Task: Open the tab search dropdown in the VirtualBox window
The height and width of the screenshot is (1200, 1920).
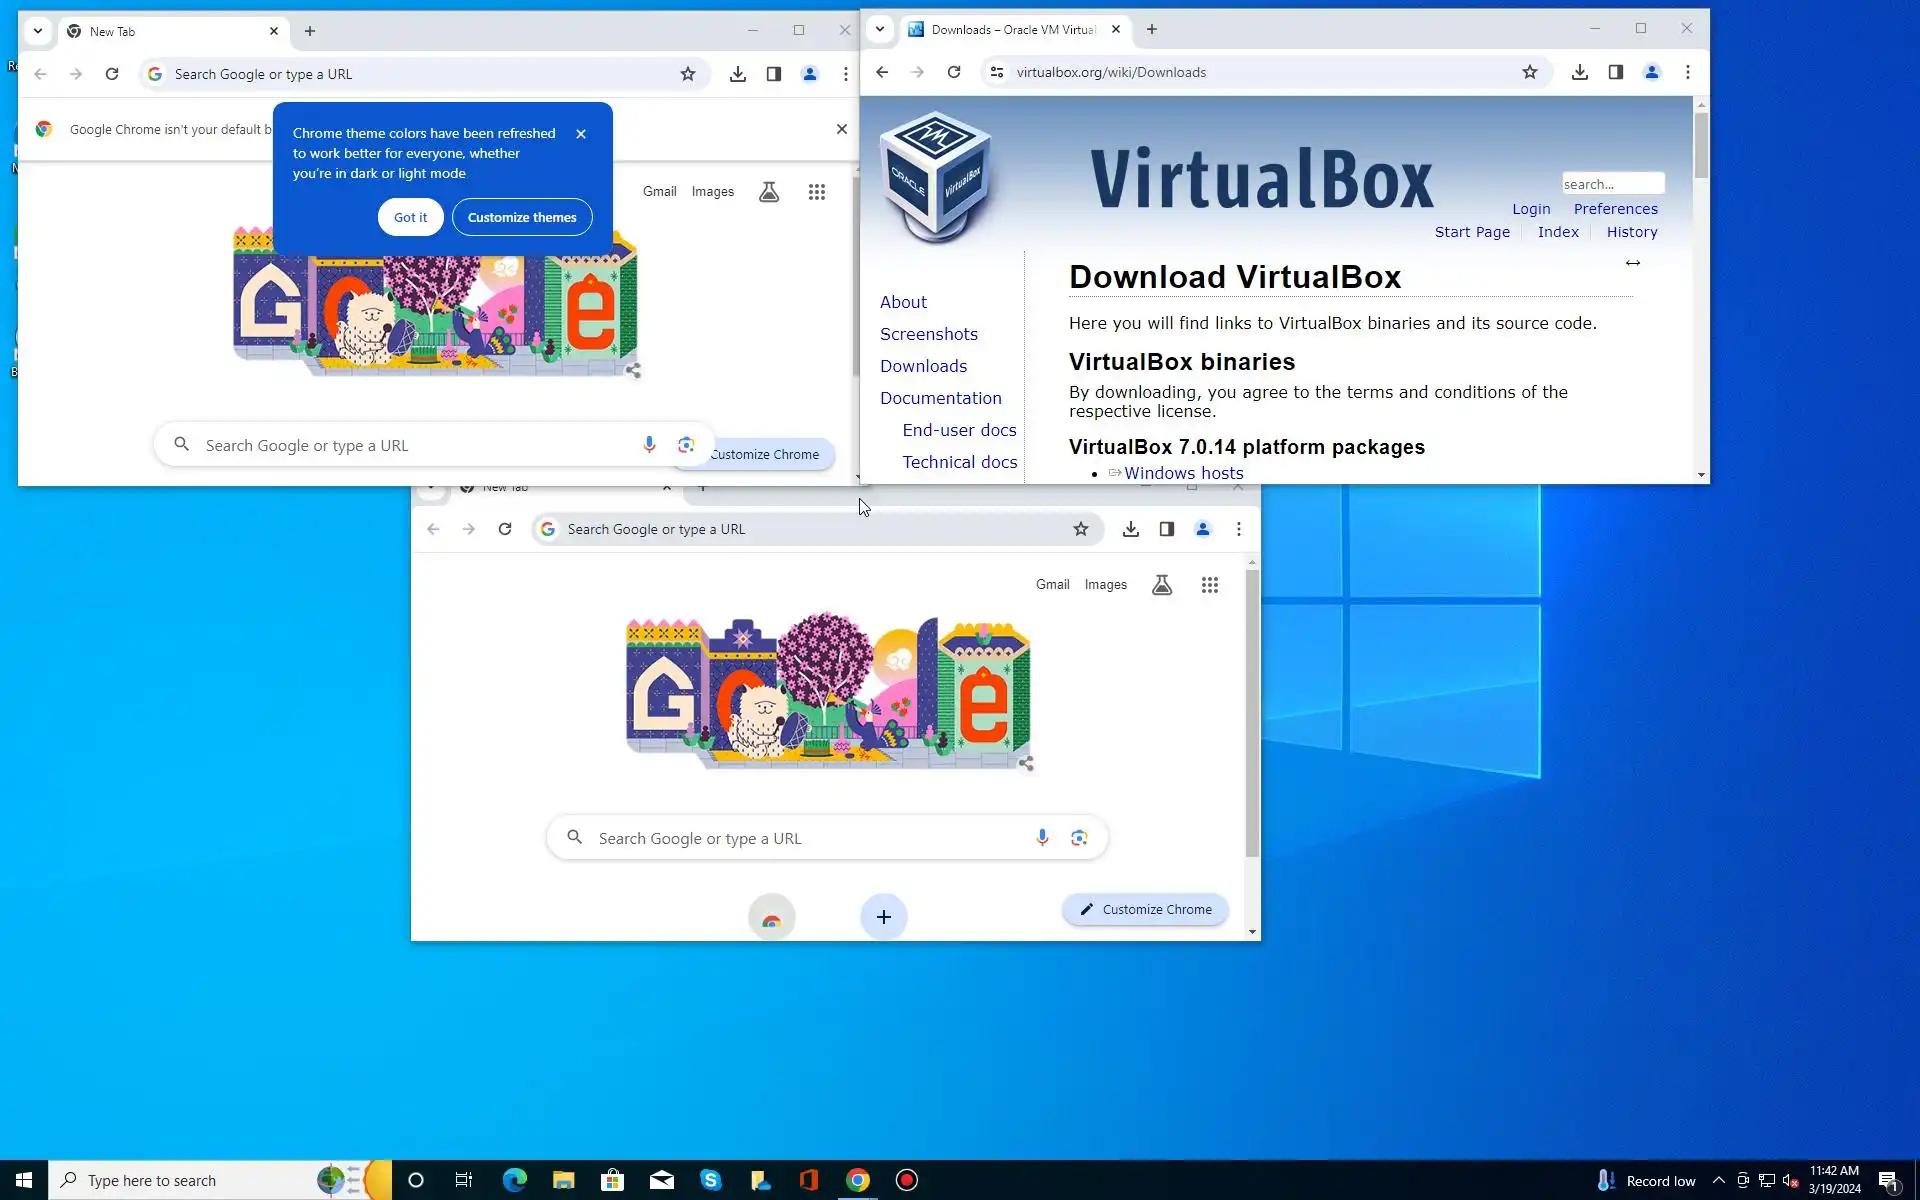Action: [880, 29]
